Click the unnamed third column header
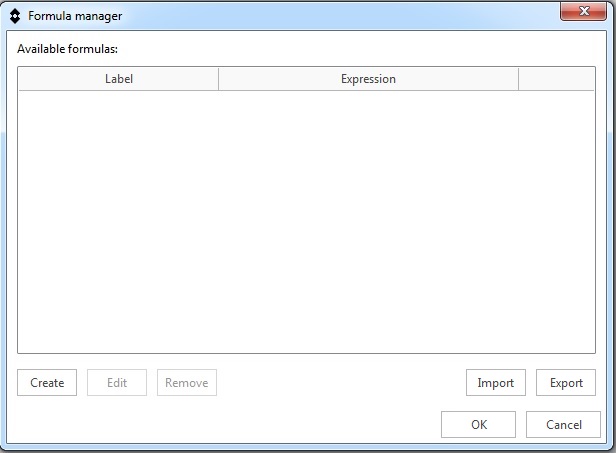616x453 pixels. (556, 79)
